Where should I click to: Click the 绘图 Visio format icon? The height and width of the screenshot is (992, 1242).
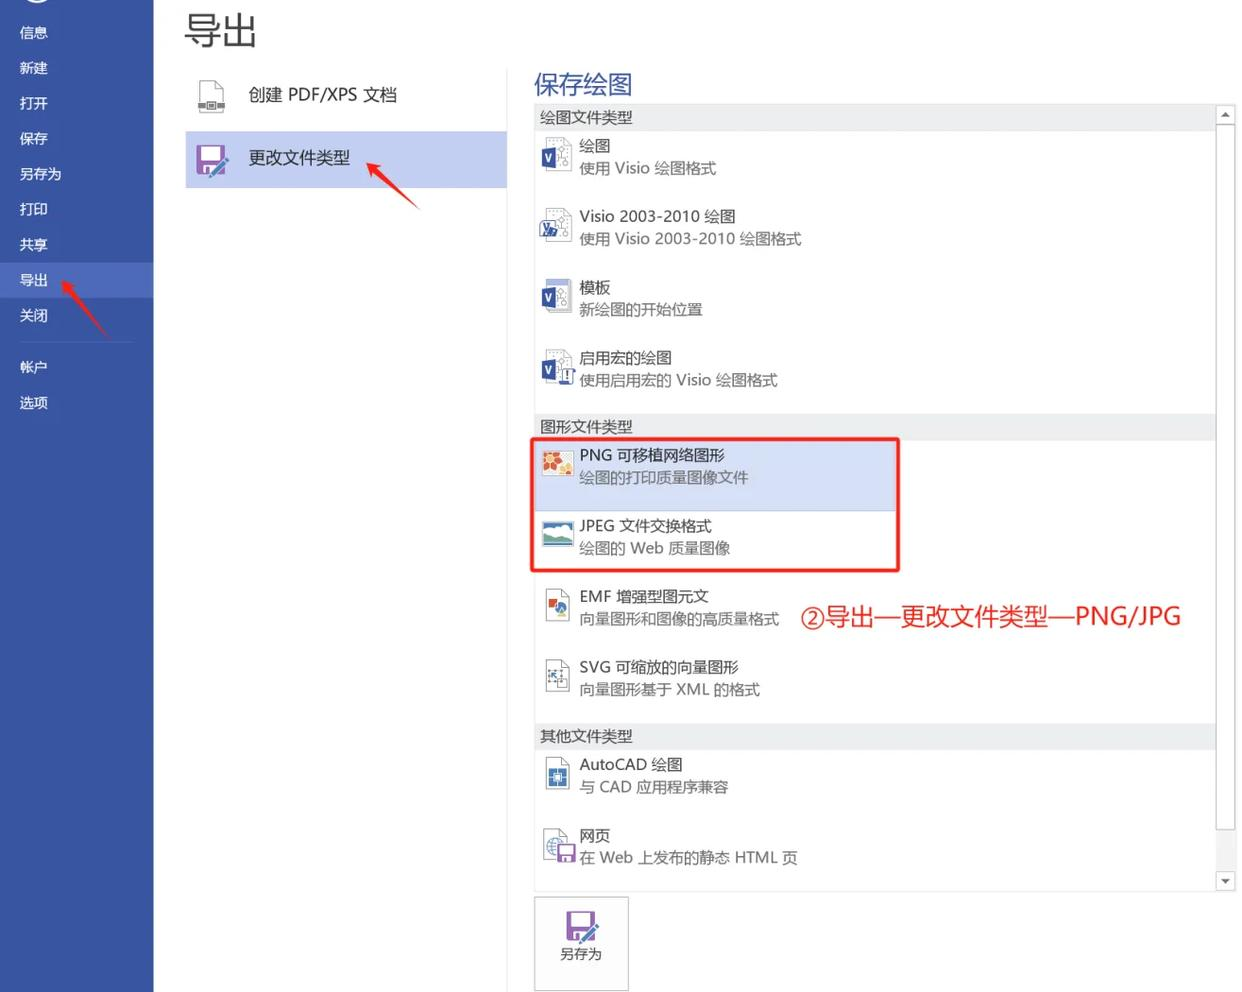click(556, 157)
